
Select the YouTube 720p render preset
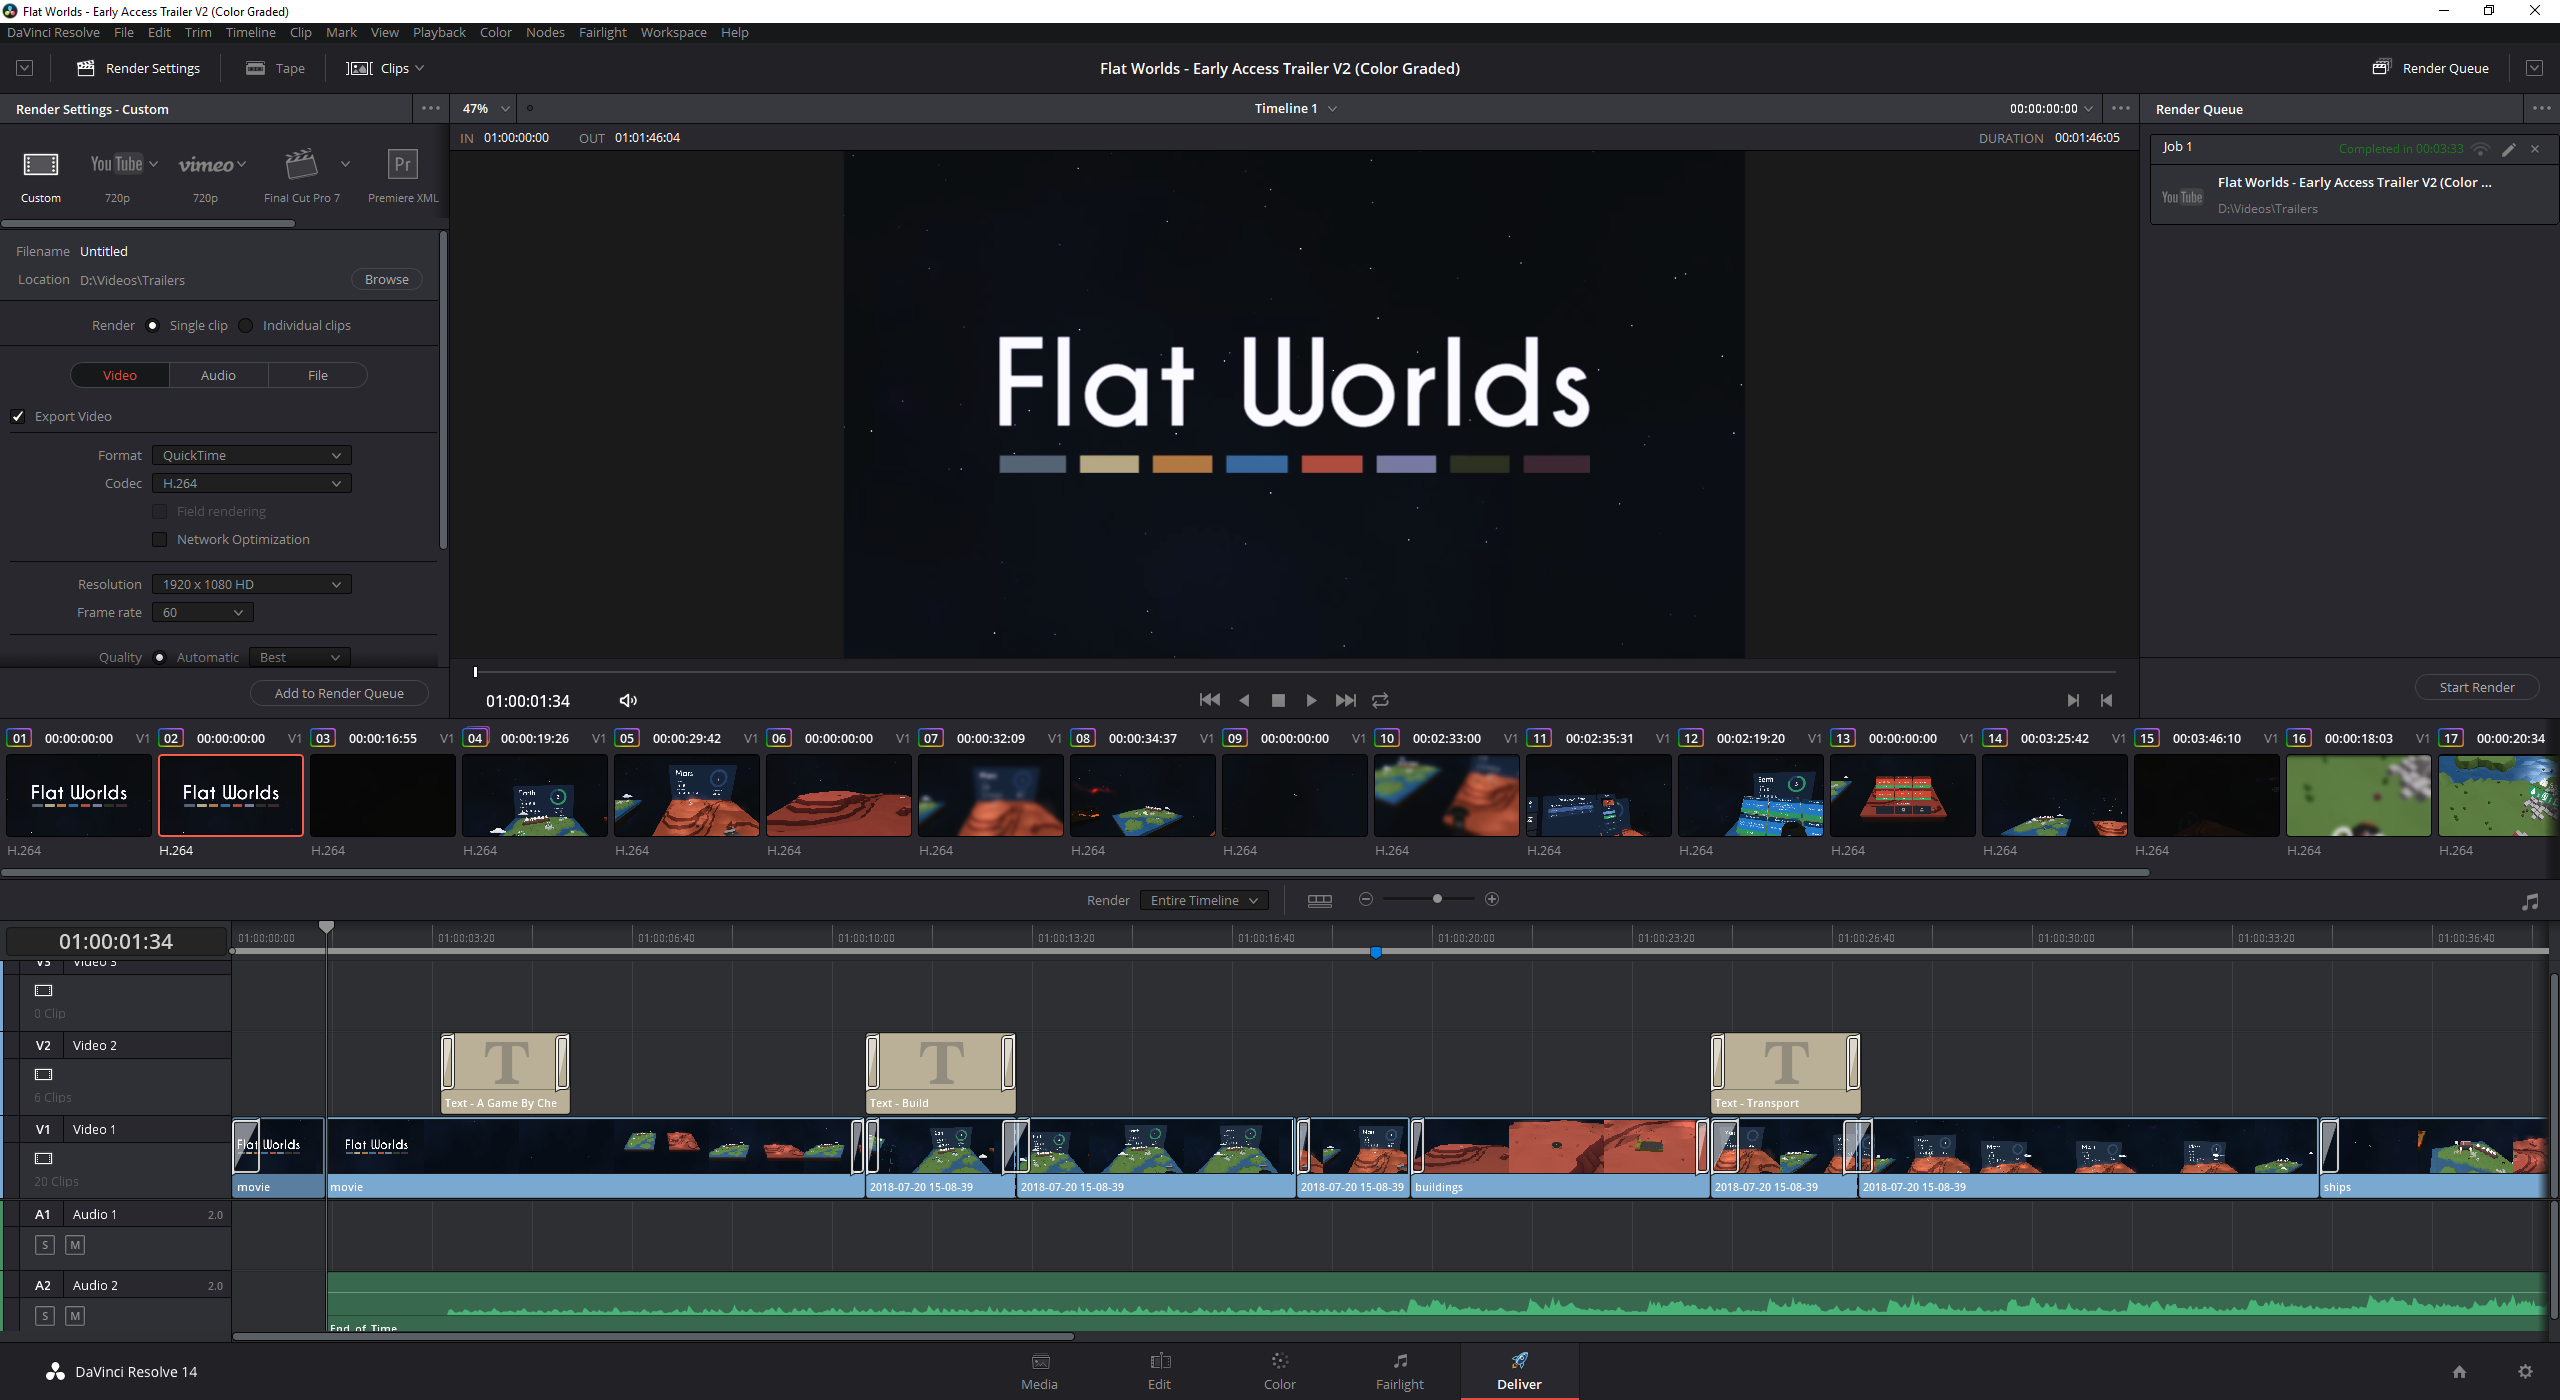tap(116, 175)
